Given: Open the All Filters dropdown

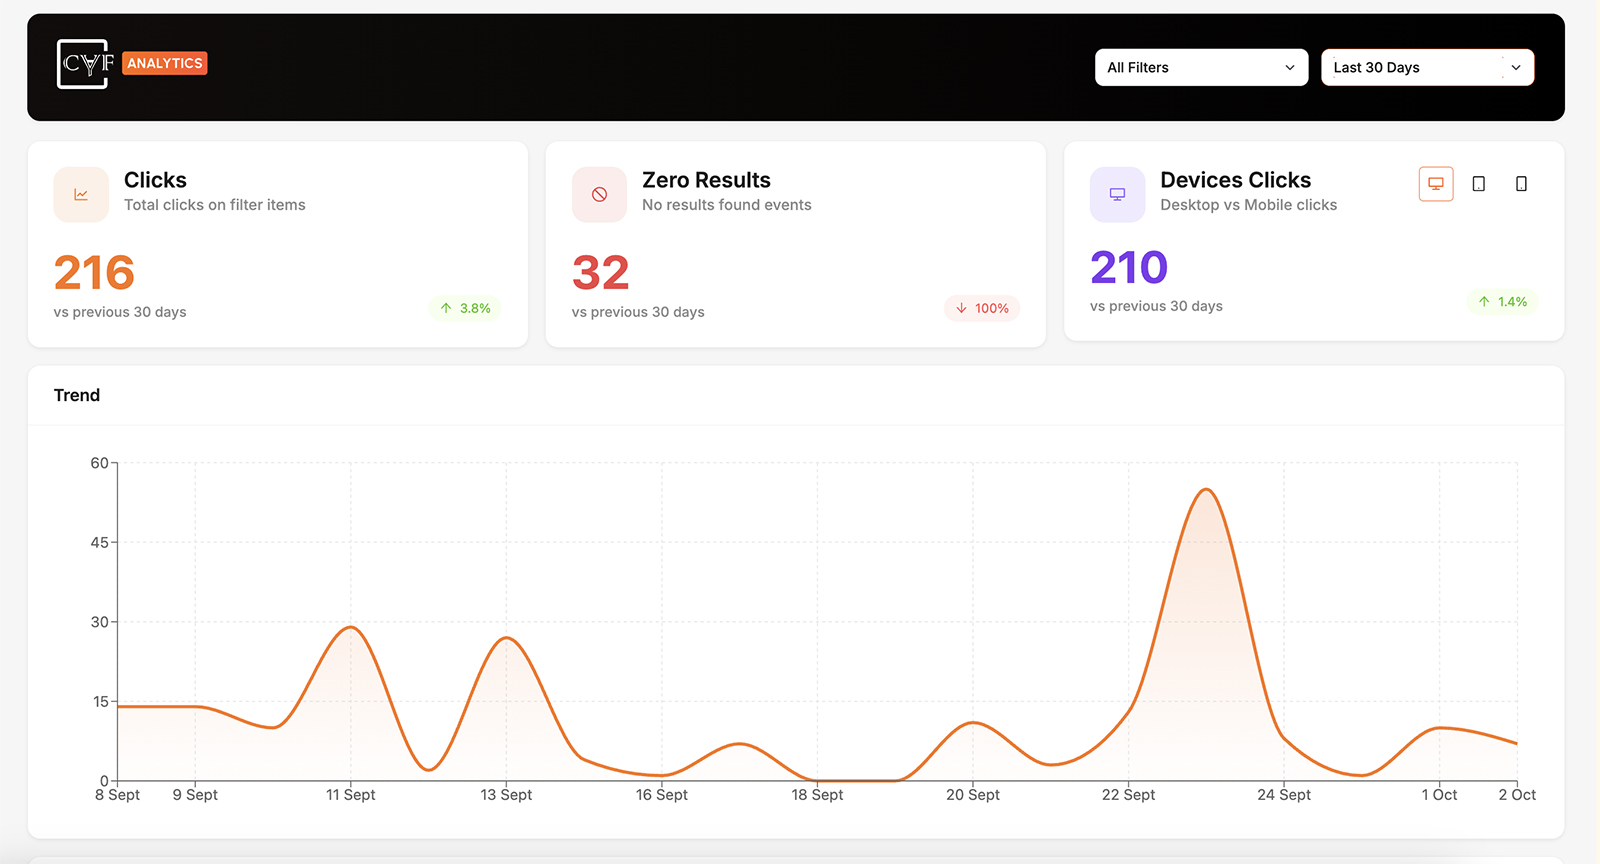Looking at the screenshot, I should 1201,67.
